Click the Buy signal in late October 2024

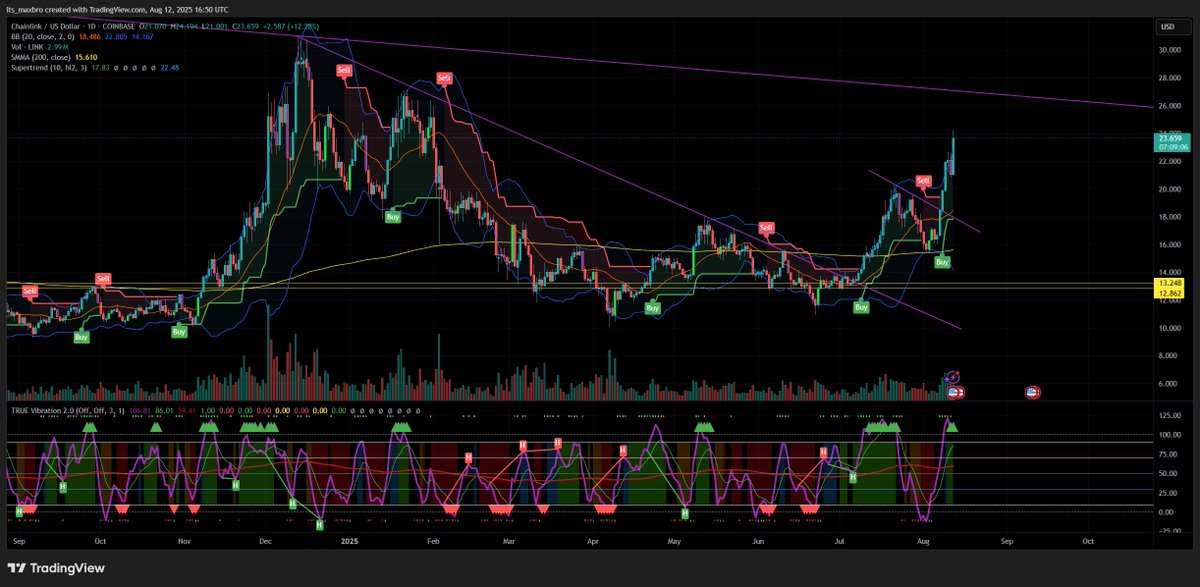(x=179, y=331)
